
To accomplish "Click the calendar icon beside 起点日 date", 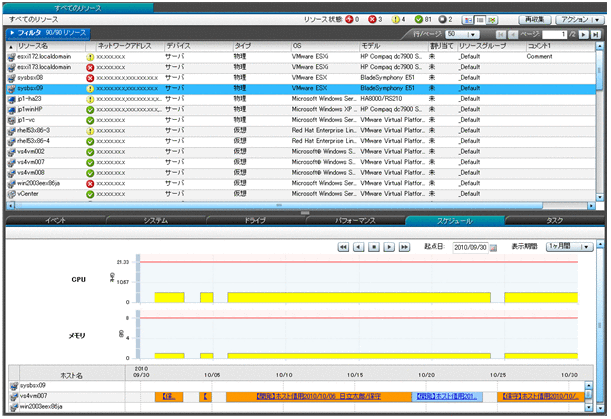I will (492, 246).
